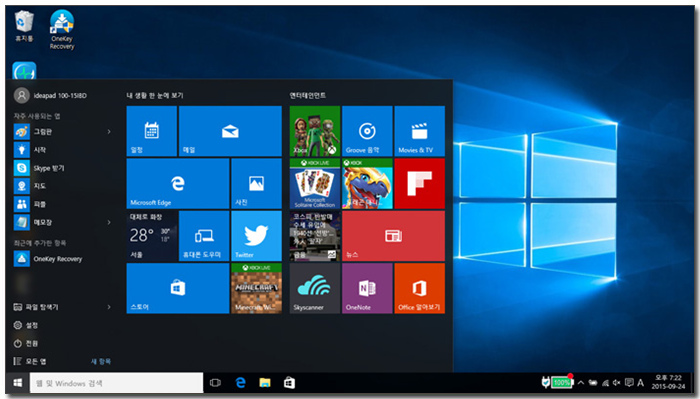Open Maps (지도) app entry
This screenshot has width=700, height=399.
[x=62, y=186]
